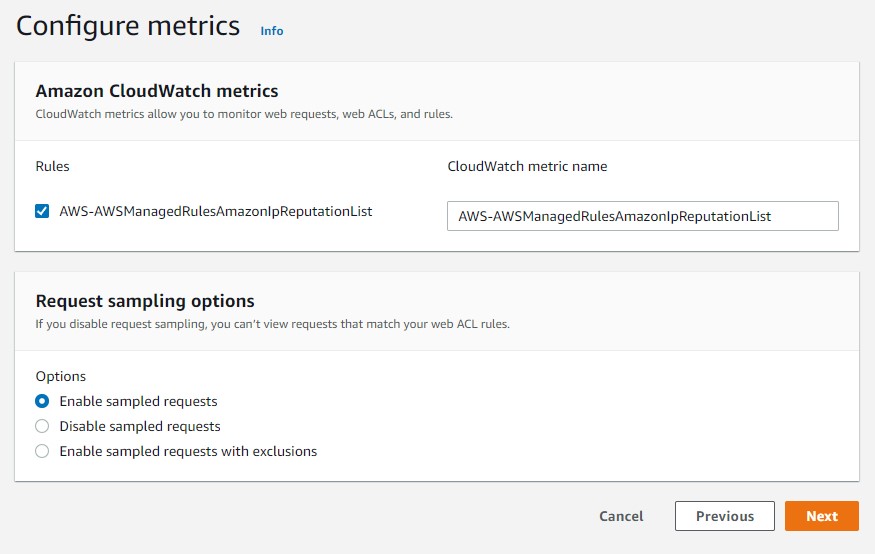Click the CloudWatch metric name label

click(x=527, y=166)
